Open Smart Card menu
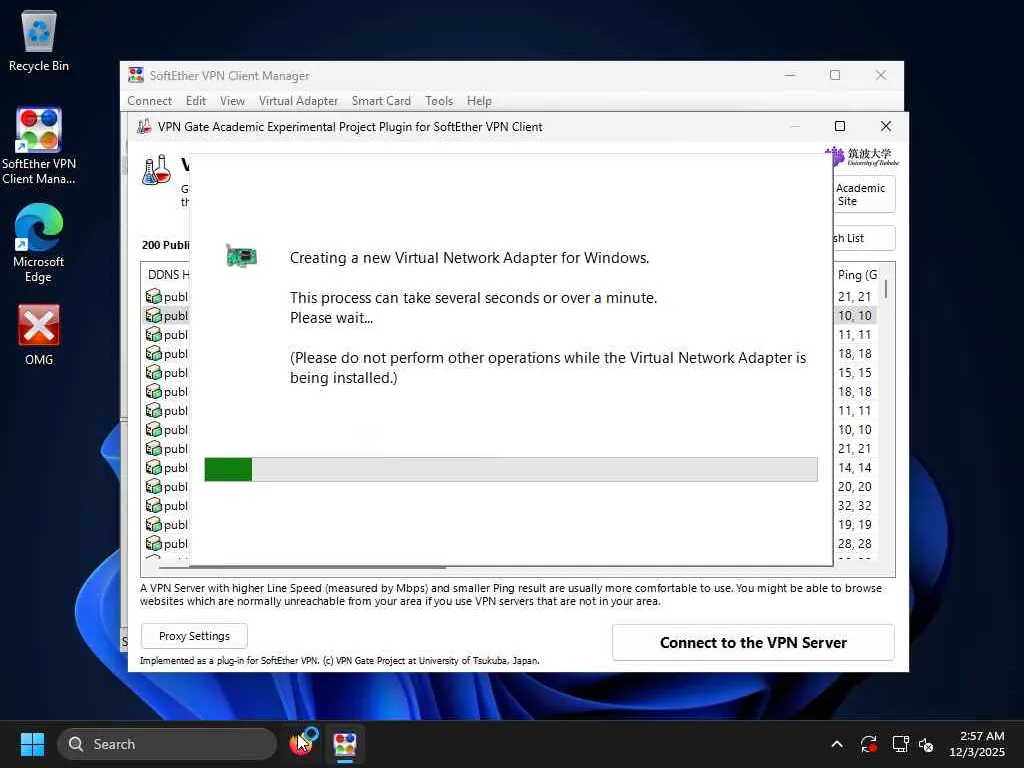The height and width of the screenshot is (768, 1024). (381, 101)
